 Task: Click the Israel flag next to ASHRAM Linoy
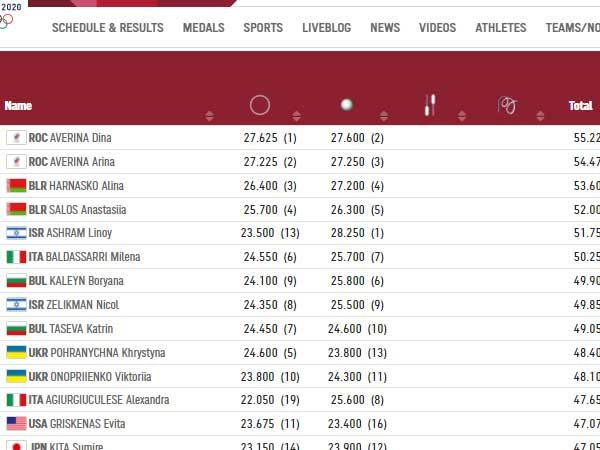pyautogui.click(x=16, y=233)
